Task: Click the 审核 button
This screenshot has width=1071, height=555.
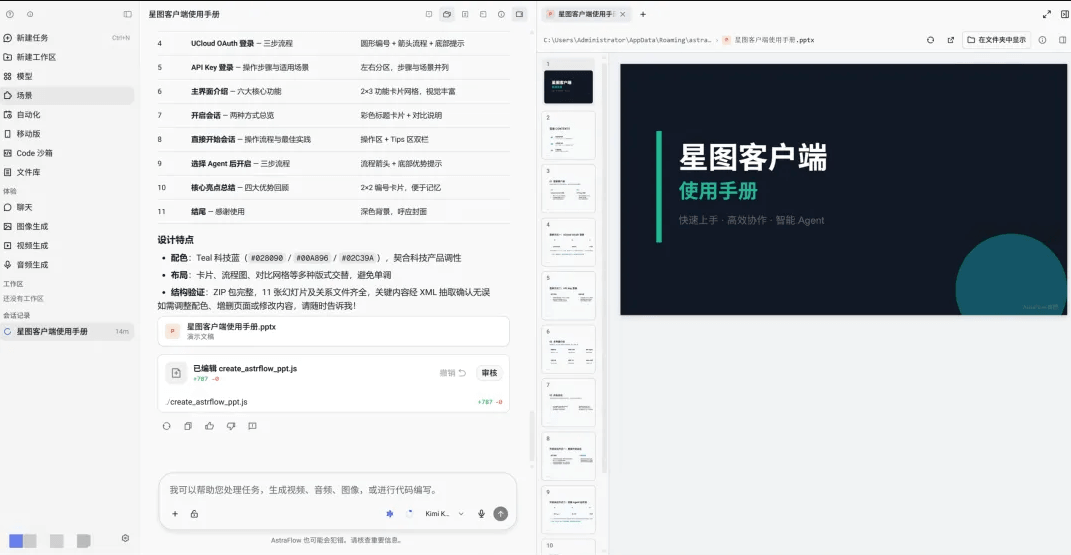Action: pyautogui.click(x=489, y=373)
